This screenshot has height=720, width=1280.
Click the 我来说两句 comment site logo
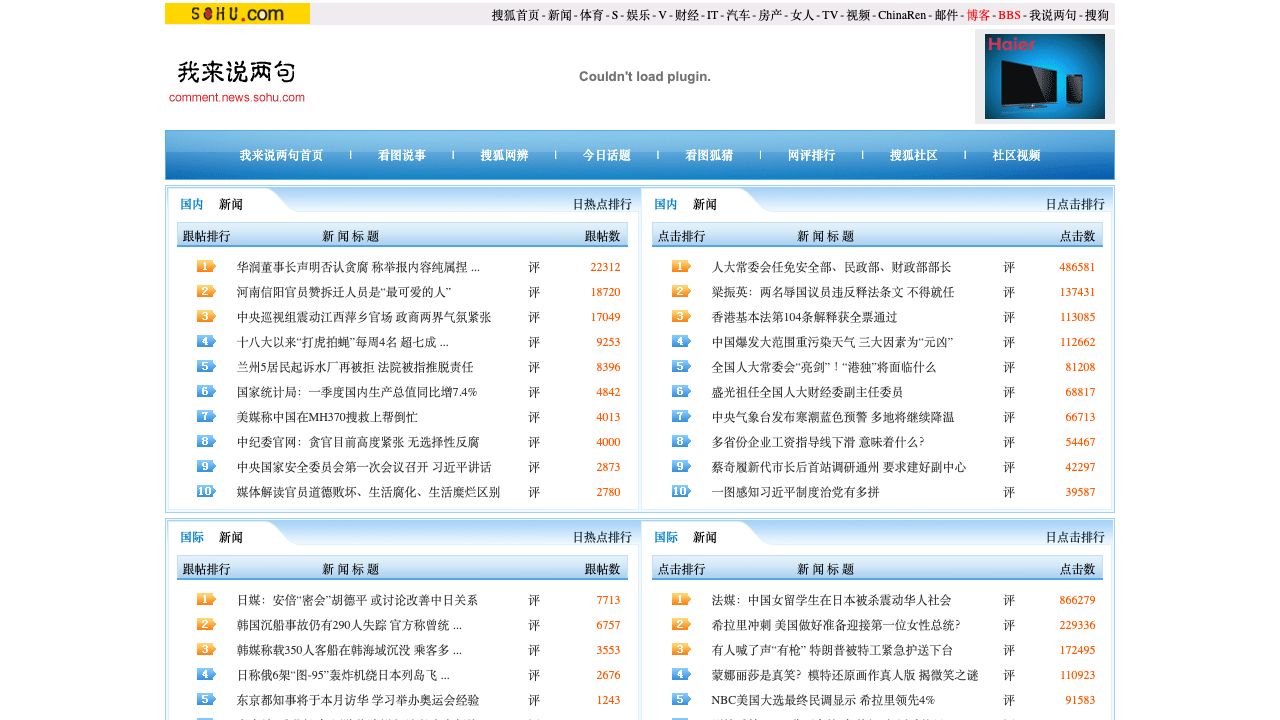pyautogui.click(x=237, y=80)
